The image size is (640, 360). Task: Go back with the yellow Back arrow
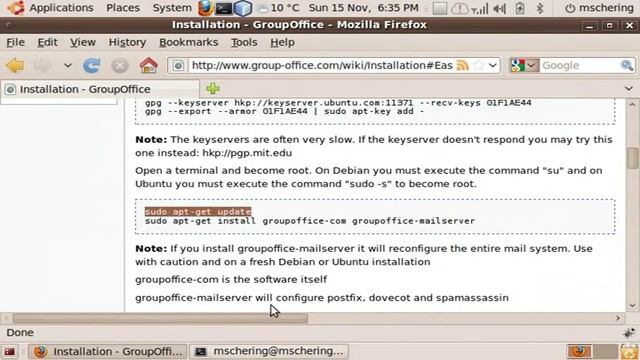15,65
